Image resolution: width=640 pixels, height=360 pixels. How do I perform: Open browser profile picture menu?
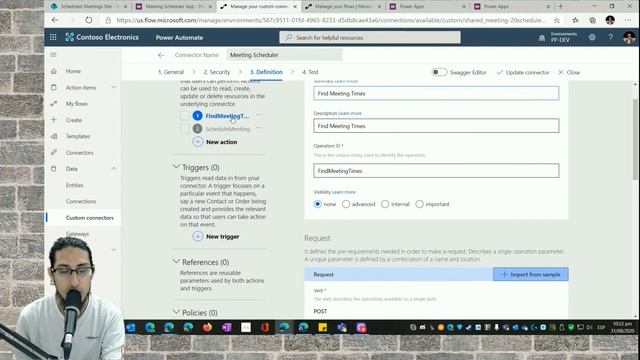pos(610,20)
